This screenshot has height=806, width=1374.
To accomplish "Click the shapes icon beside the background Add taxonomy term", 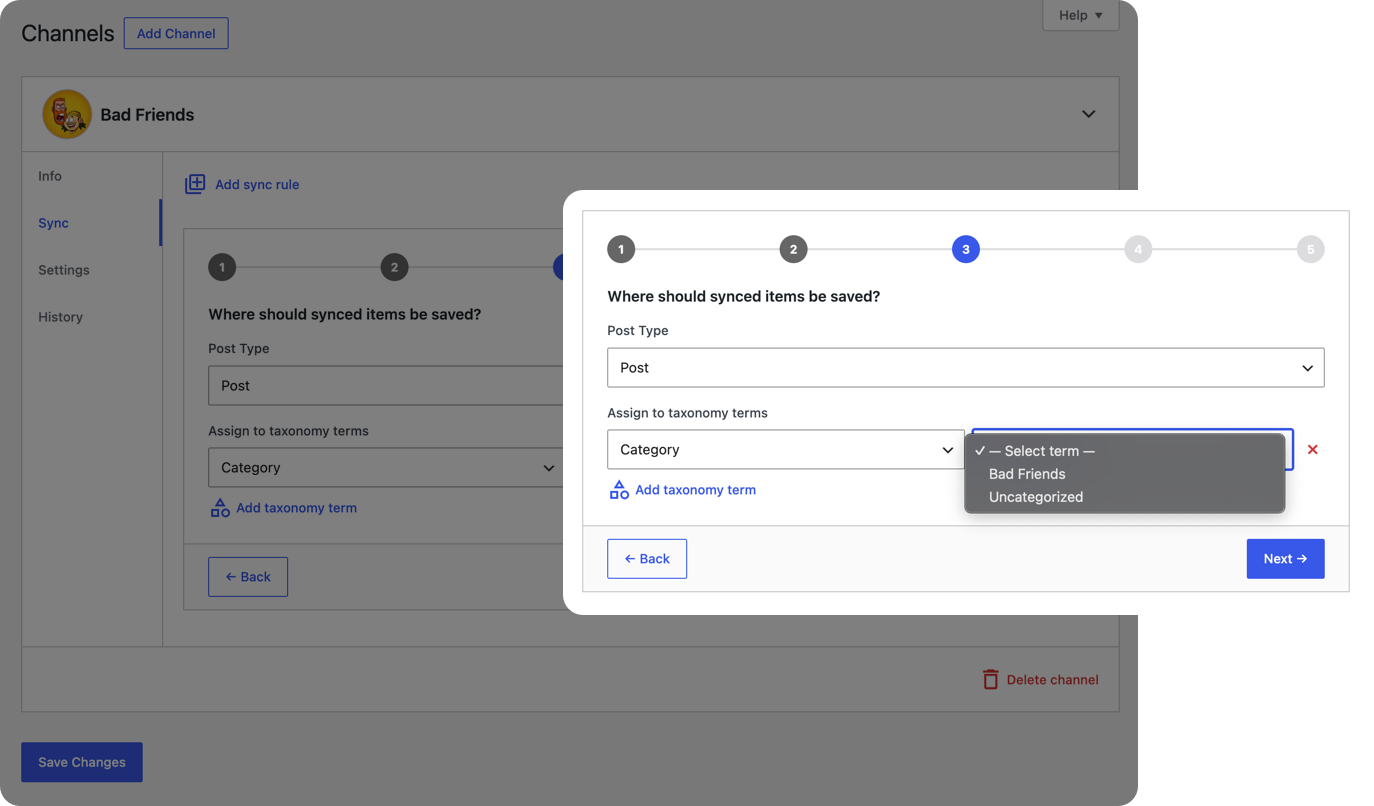I will click(x=220, y=508).
